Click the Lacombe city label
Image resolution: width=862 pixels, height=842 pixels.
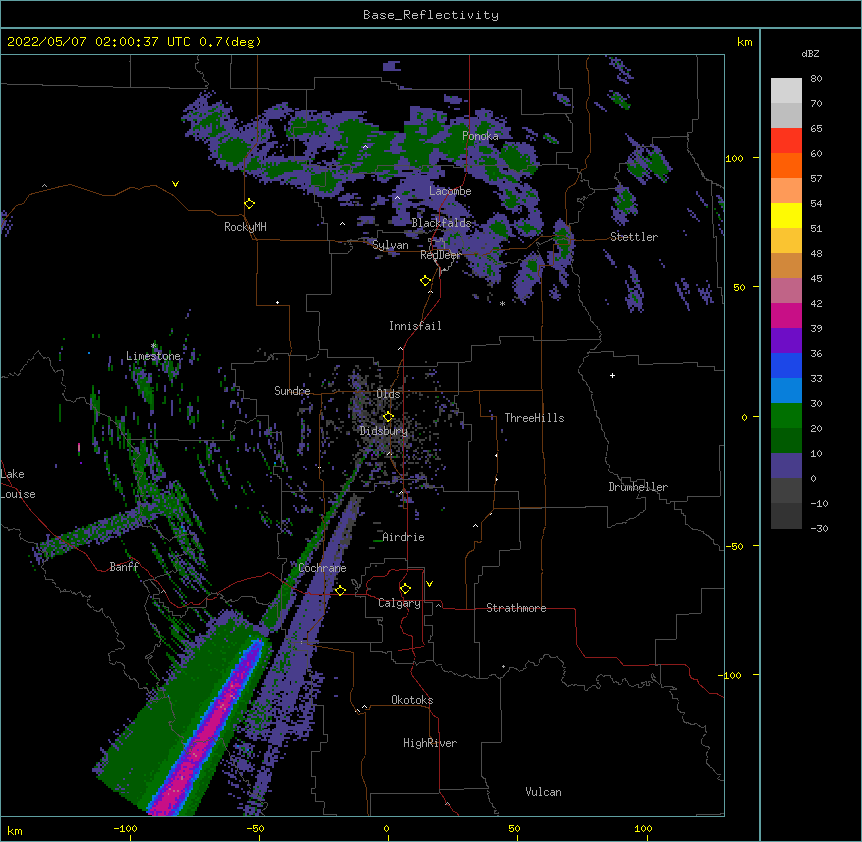tap(450, 191)
